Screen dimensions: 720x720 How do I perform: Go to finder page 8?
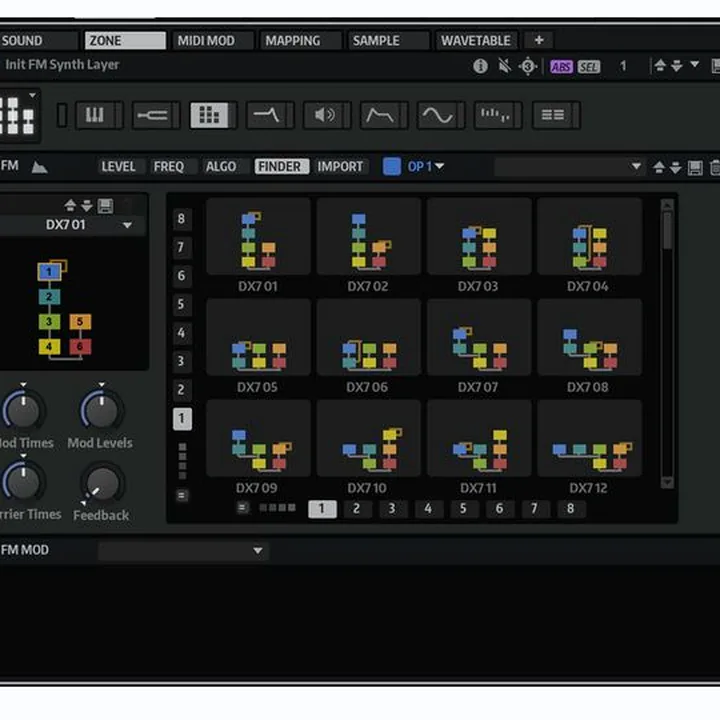[570, 508]
